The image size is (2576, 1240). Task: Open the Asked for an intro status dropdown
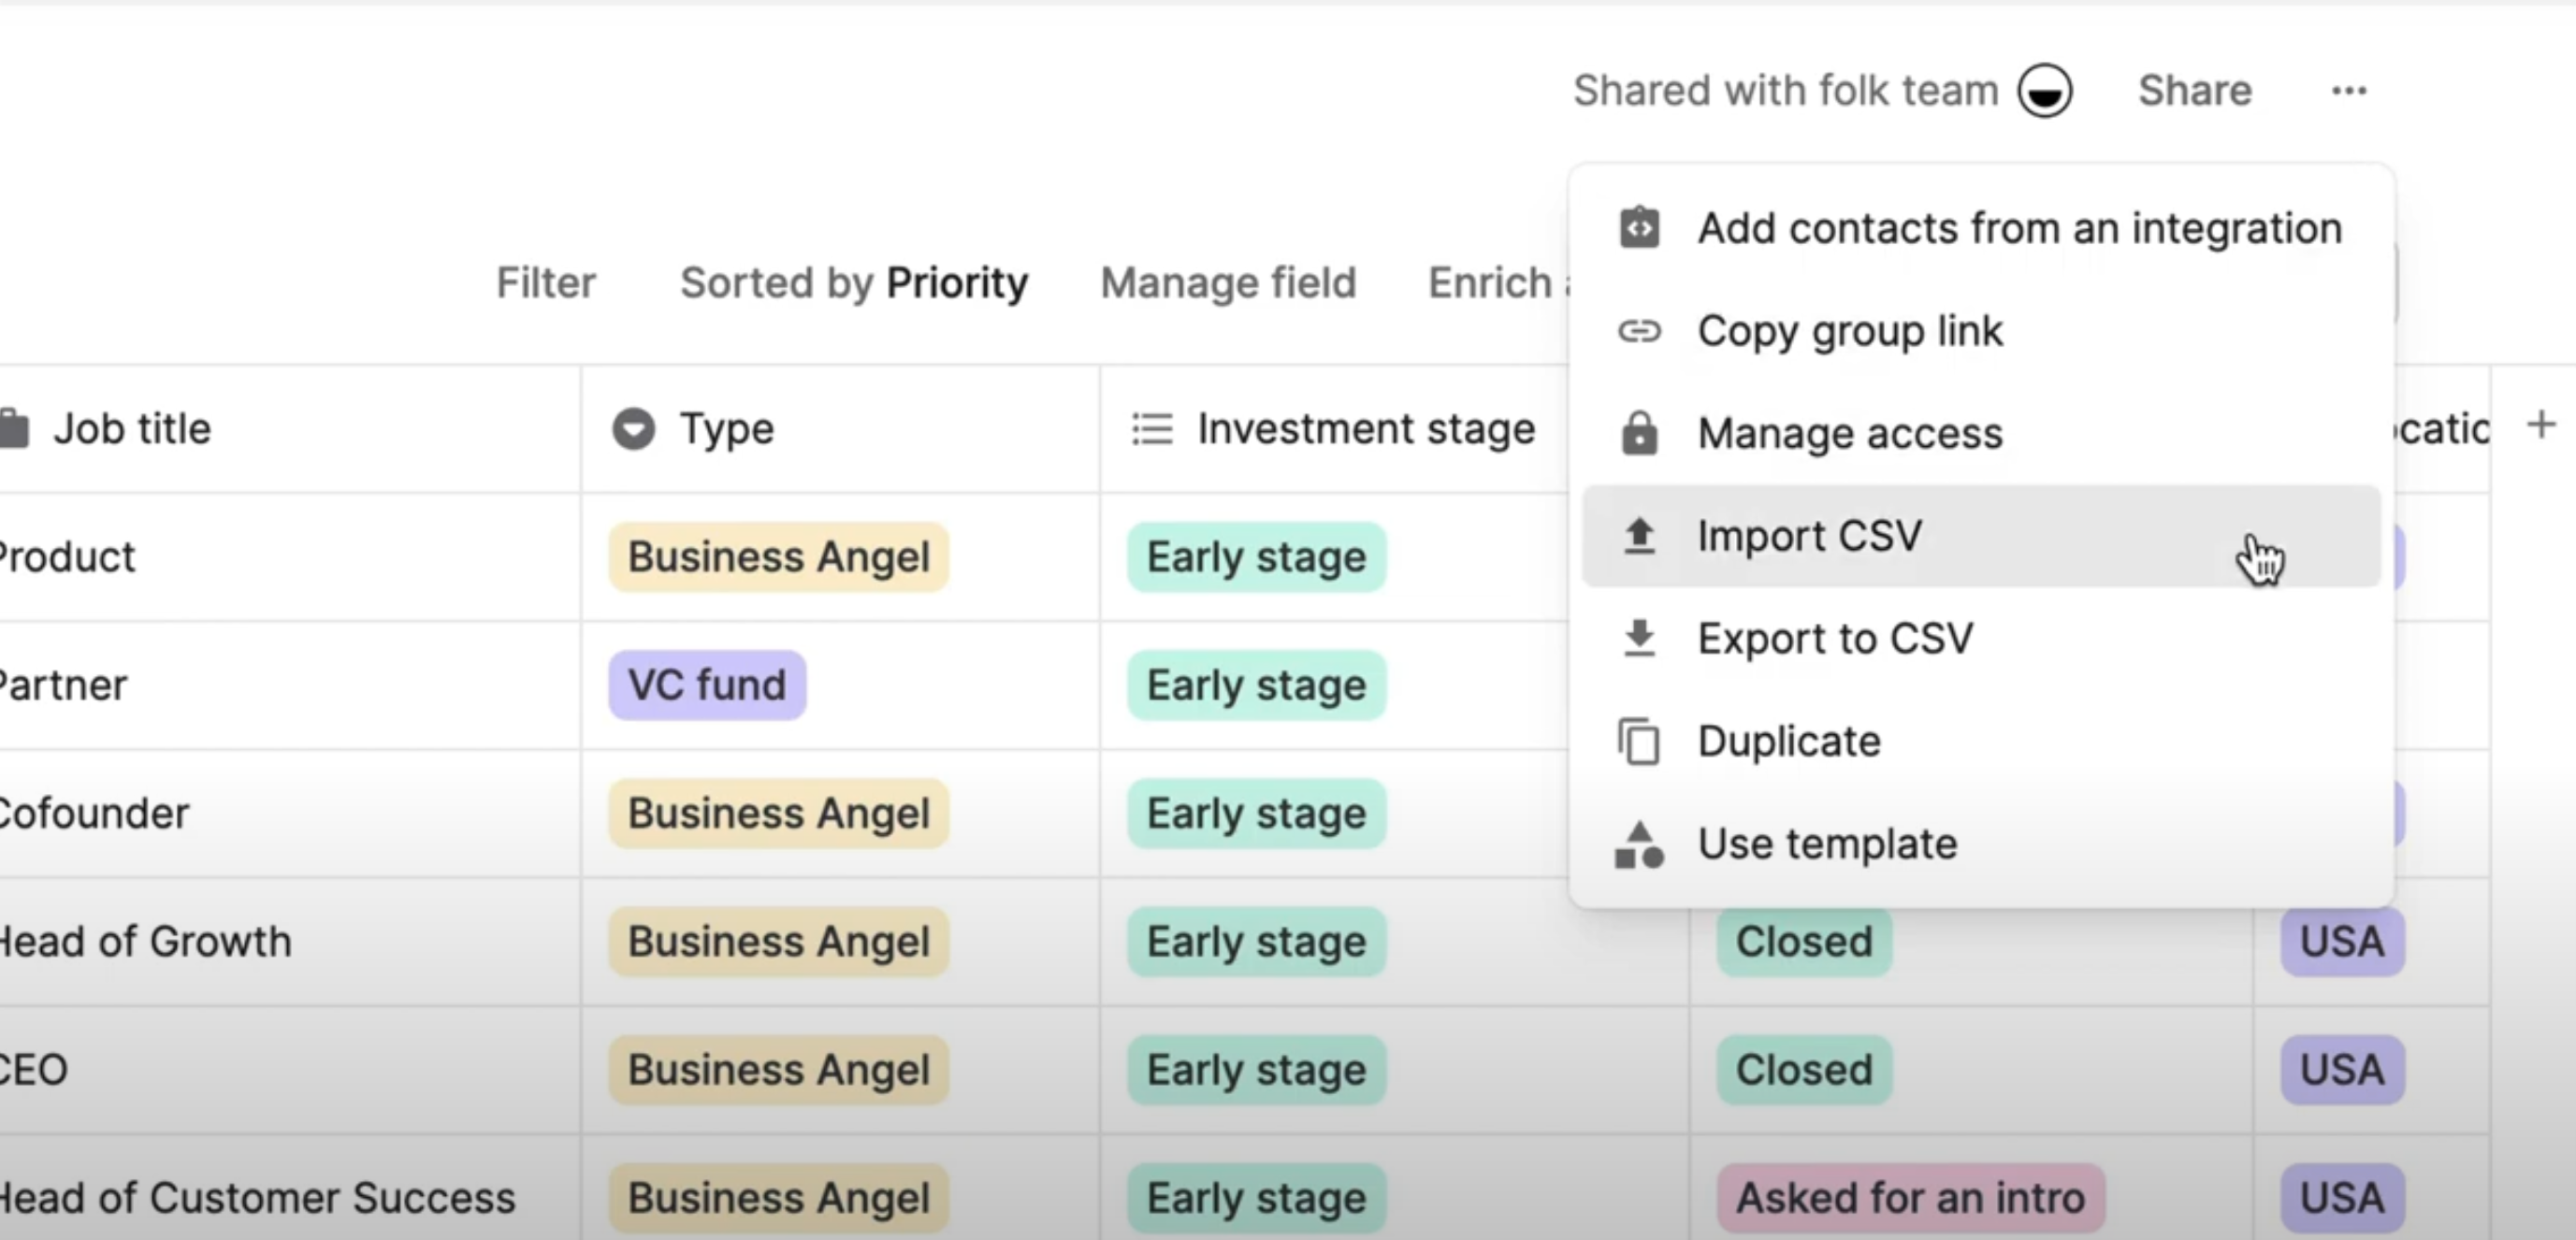(x=1909, y=1198)
